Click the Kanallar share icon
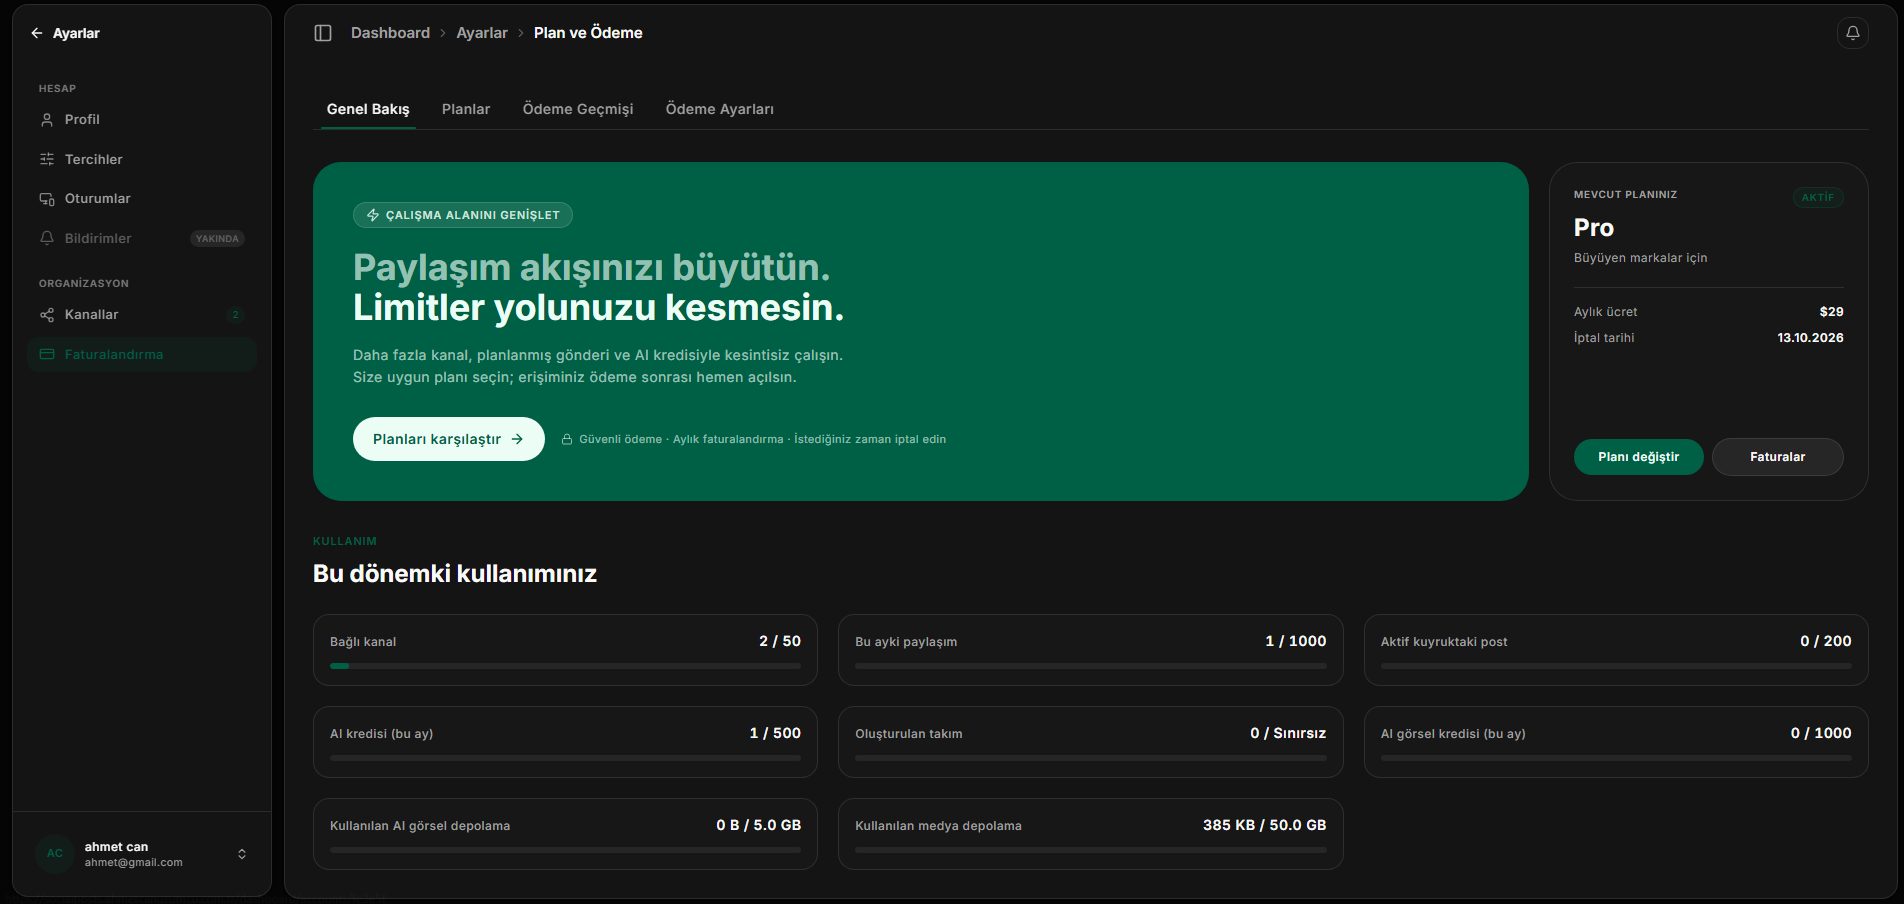Viewport: 1904px width, 904px height. click(47, 315)
